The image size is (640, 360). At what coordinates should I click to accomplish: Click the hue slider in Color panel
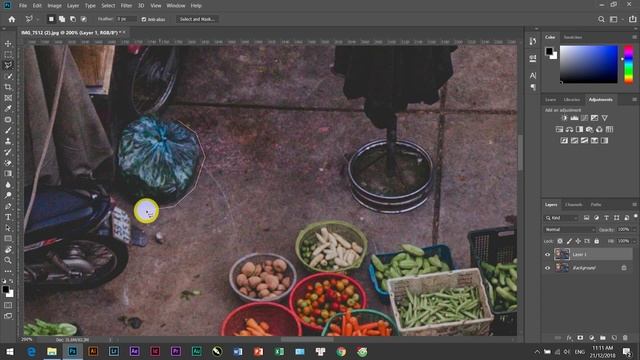[x=629, y=64]
